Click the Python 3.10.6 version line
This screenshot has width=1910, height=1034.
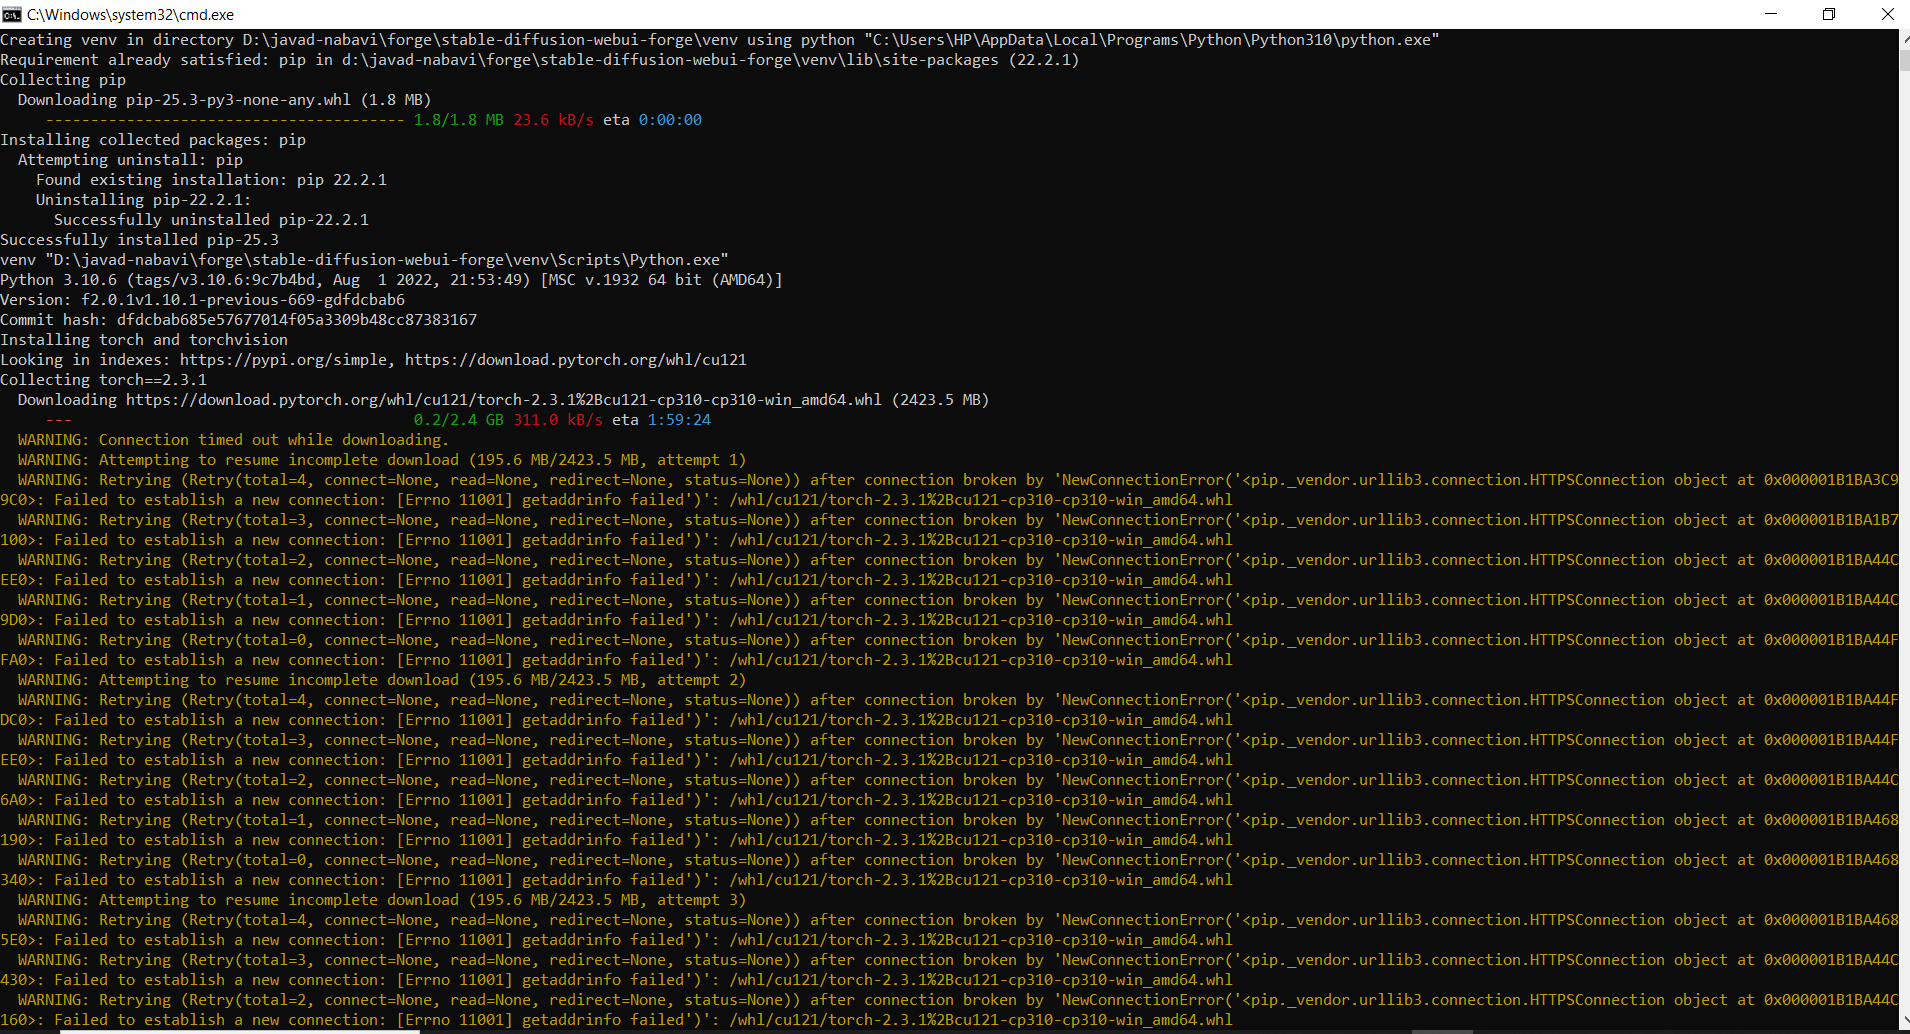tap(391, 280)
